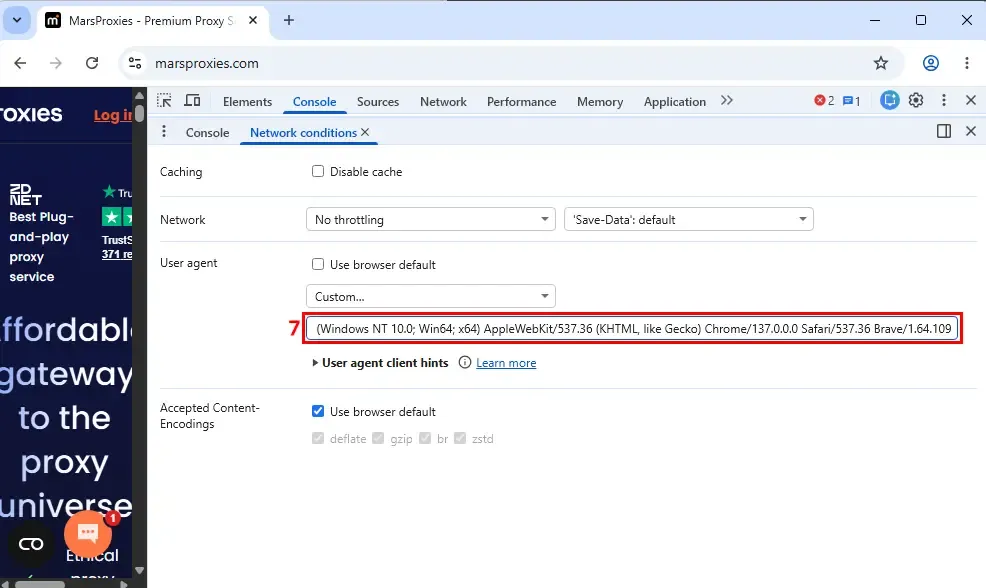This screenshot has width=986, height=588.
Task: Close the DevTools panel
Action: pos(971,100)
